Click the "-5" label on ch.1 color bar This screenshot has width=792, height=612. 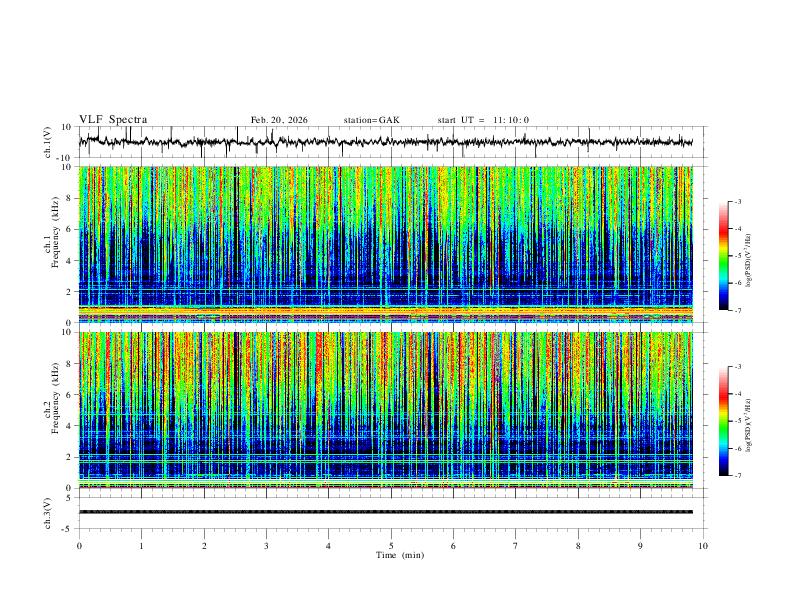[738, 256]
